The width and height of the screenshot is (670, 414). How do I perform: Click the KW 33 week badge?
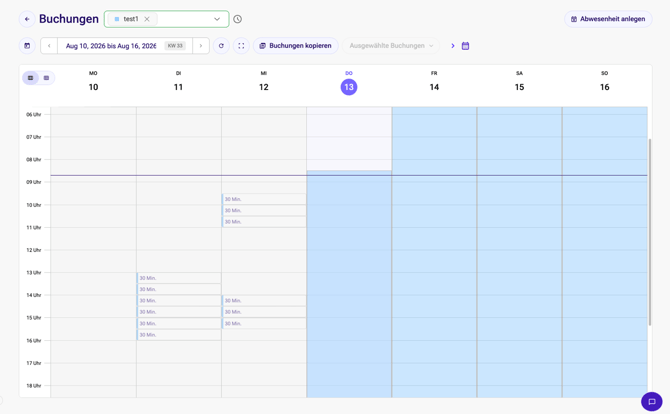click(175, 46)
